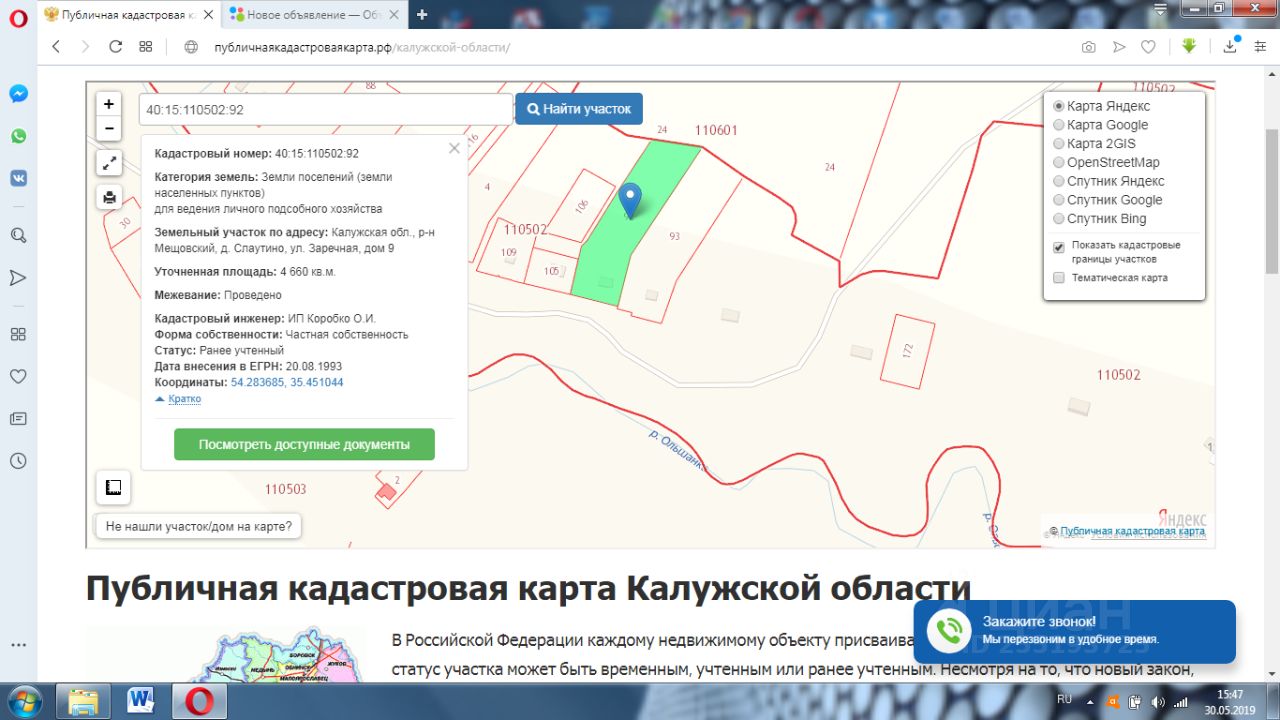Open the Speed Dial grid icon in sidebar
Image resolution: width=1280 pixels, height=720 pixels.
point(18,334)
